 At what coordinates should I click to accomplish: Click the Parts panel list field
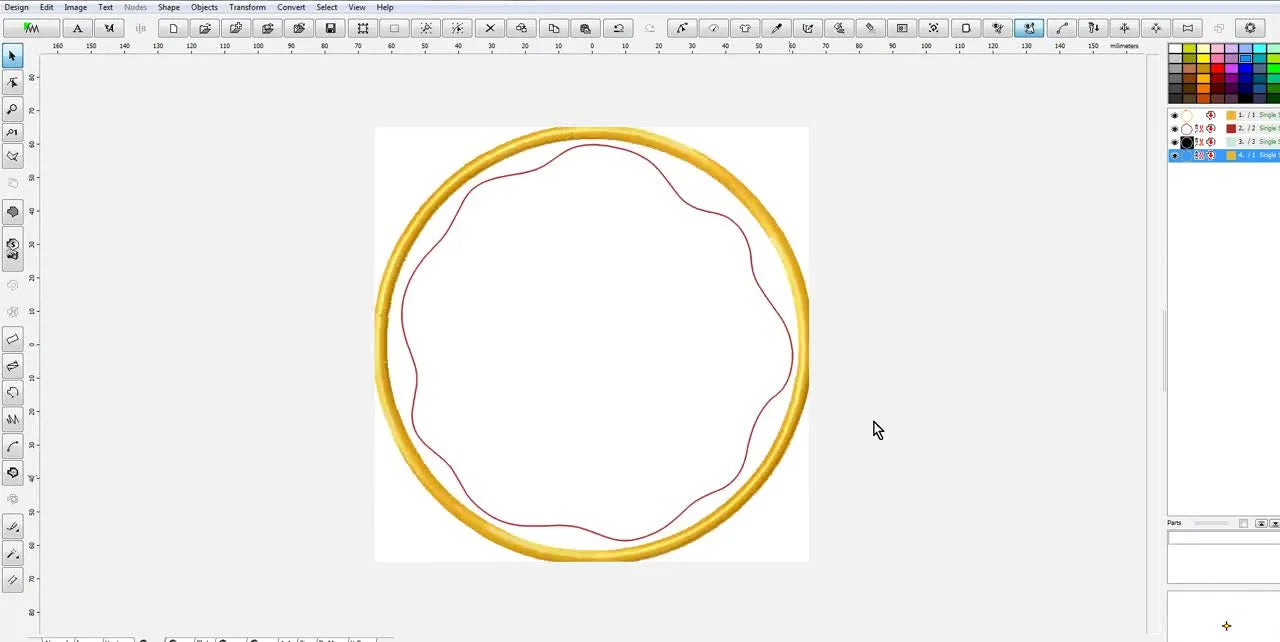tap(1223, 538)
